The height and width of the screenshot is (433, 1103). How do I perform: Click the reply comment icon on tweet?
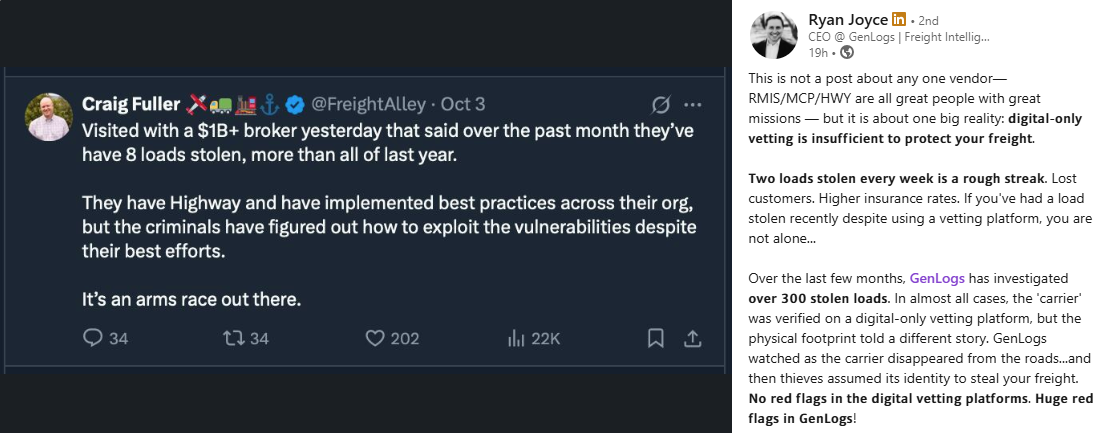click(93, 339)
